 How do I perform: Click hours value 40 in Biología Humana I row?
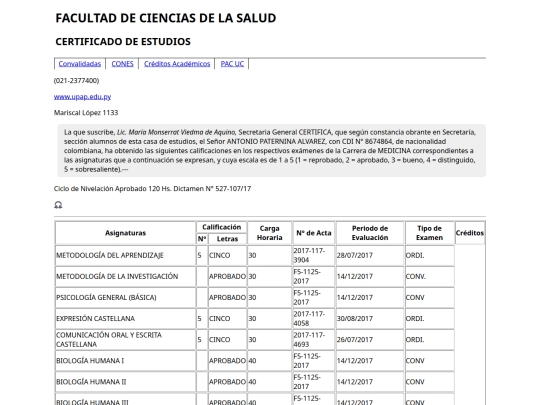click(x=252, y=361)
